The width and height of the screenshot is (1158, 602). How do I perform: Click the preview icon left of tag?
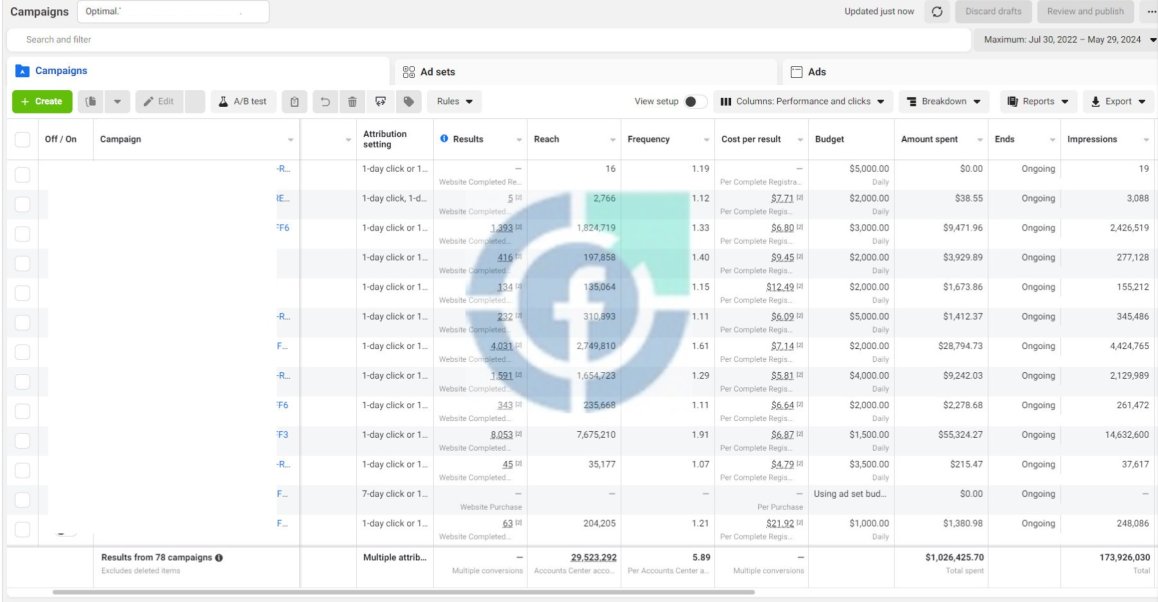point(380,102)
